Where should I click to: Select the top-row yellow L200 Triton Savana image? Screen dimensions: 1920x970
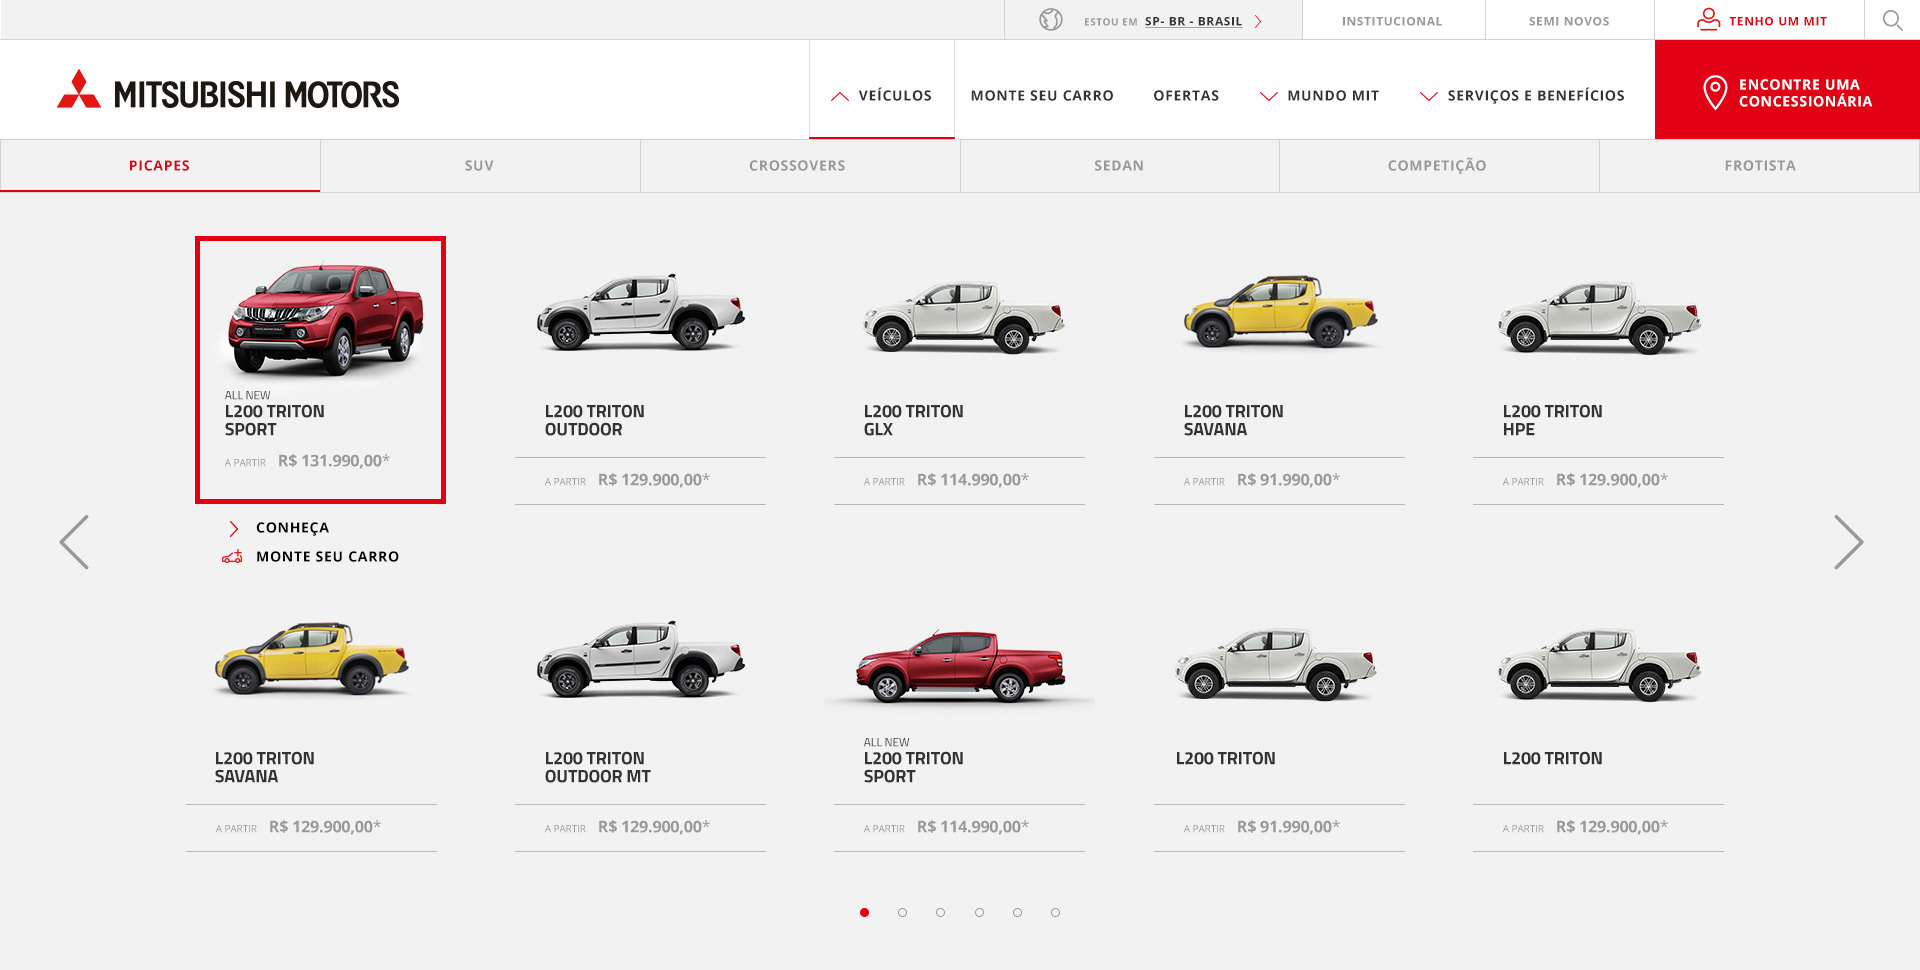click(x=1280, y=311)
